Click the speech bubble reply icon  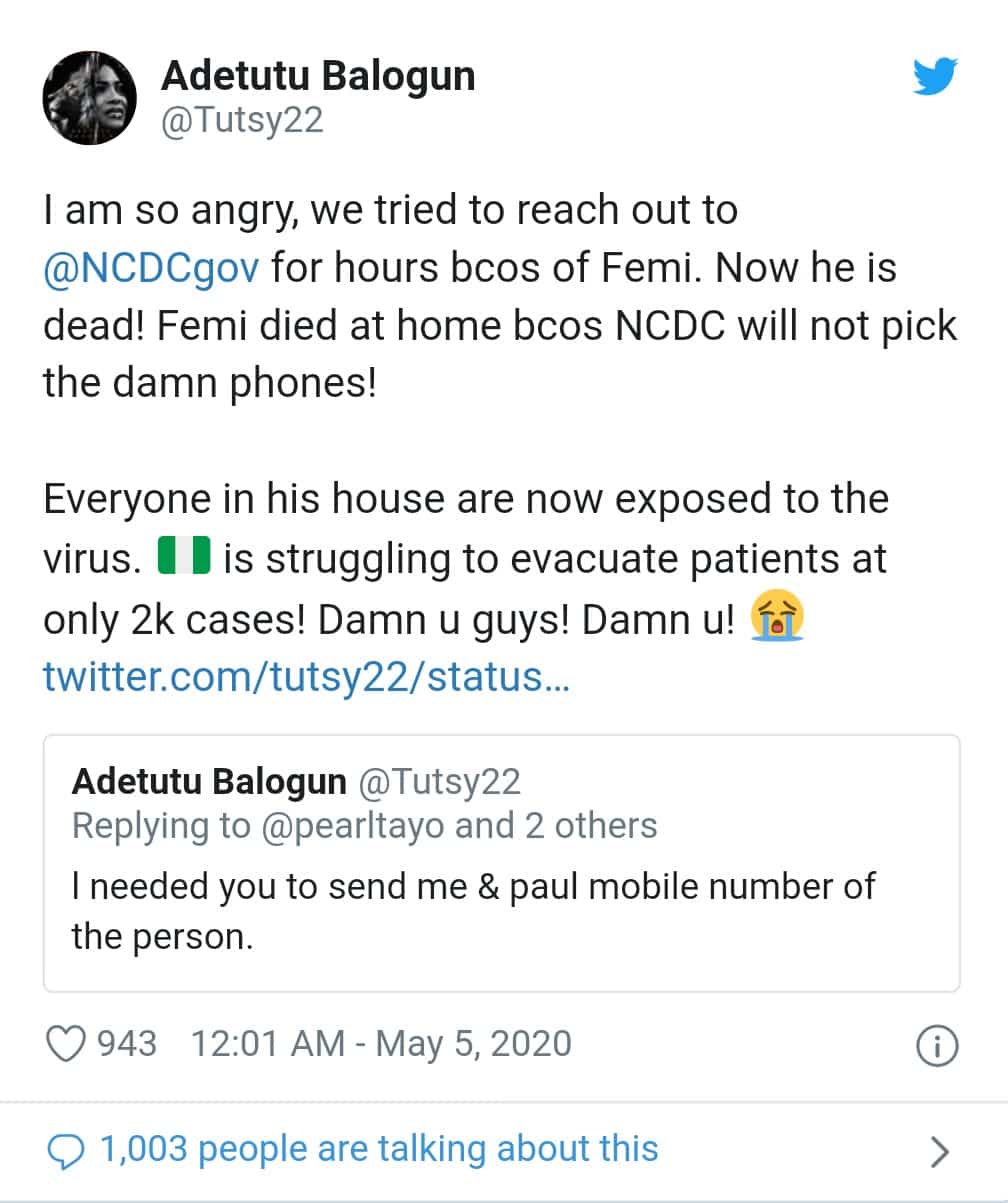tap(66, 1150)
